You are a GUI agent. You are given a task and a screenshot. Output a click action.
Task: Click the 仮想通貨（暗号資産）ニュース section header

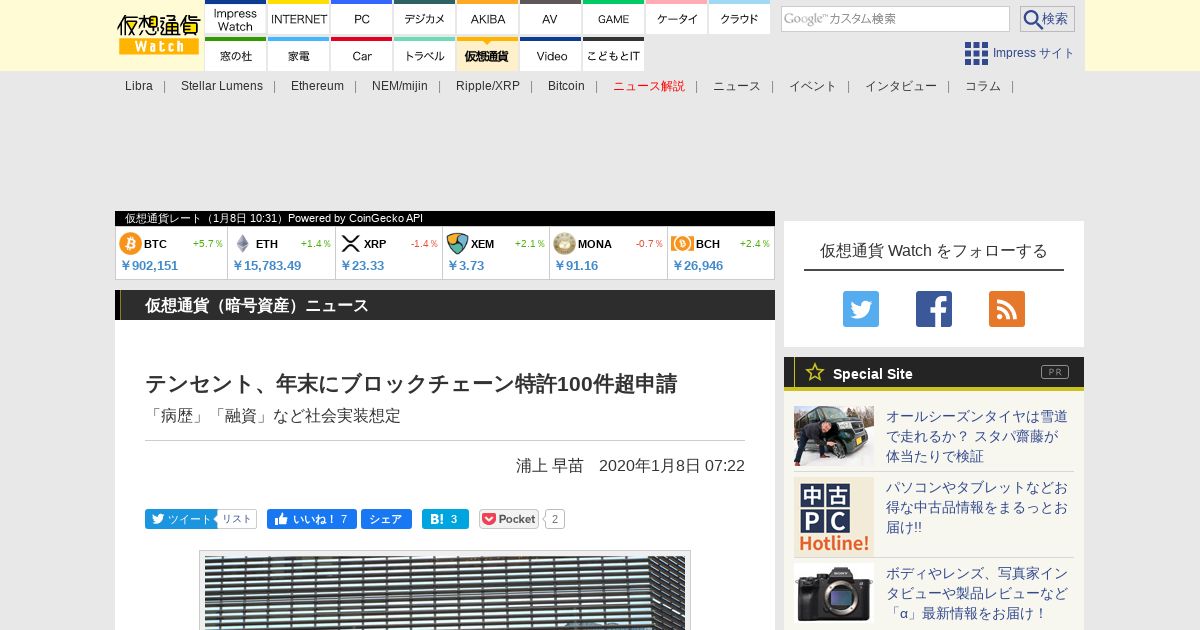tap(445, 305)
